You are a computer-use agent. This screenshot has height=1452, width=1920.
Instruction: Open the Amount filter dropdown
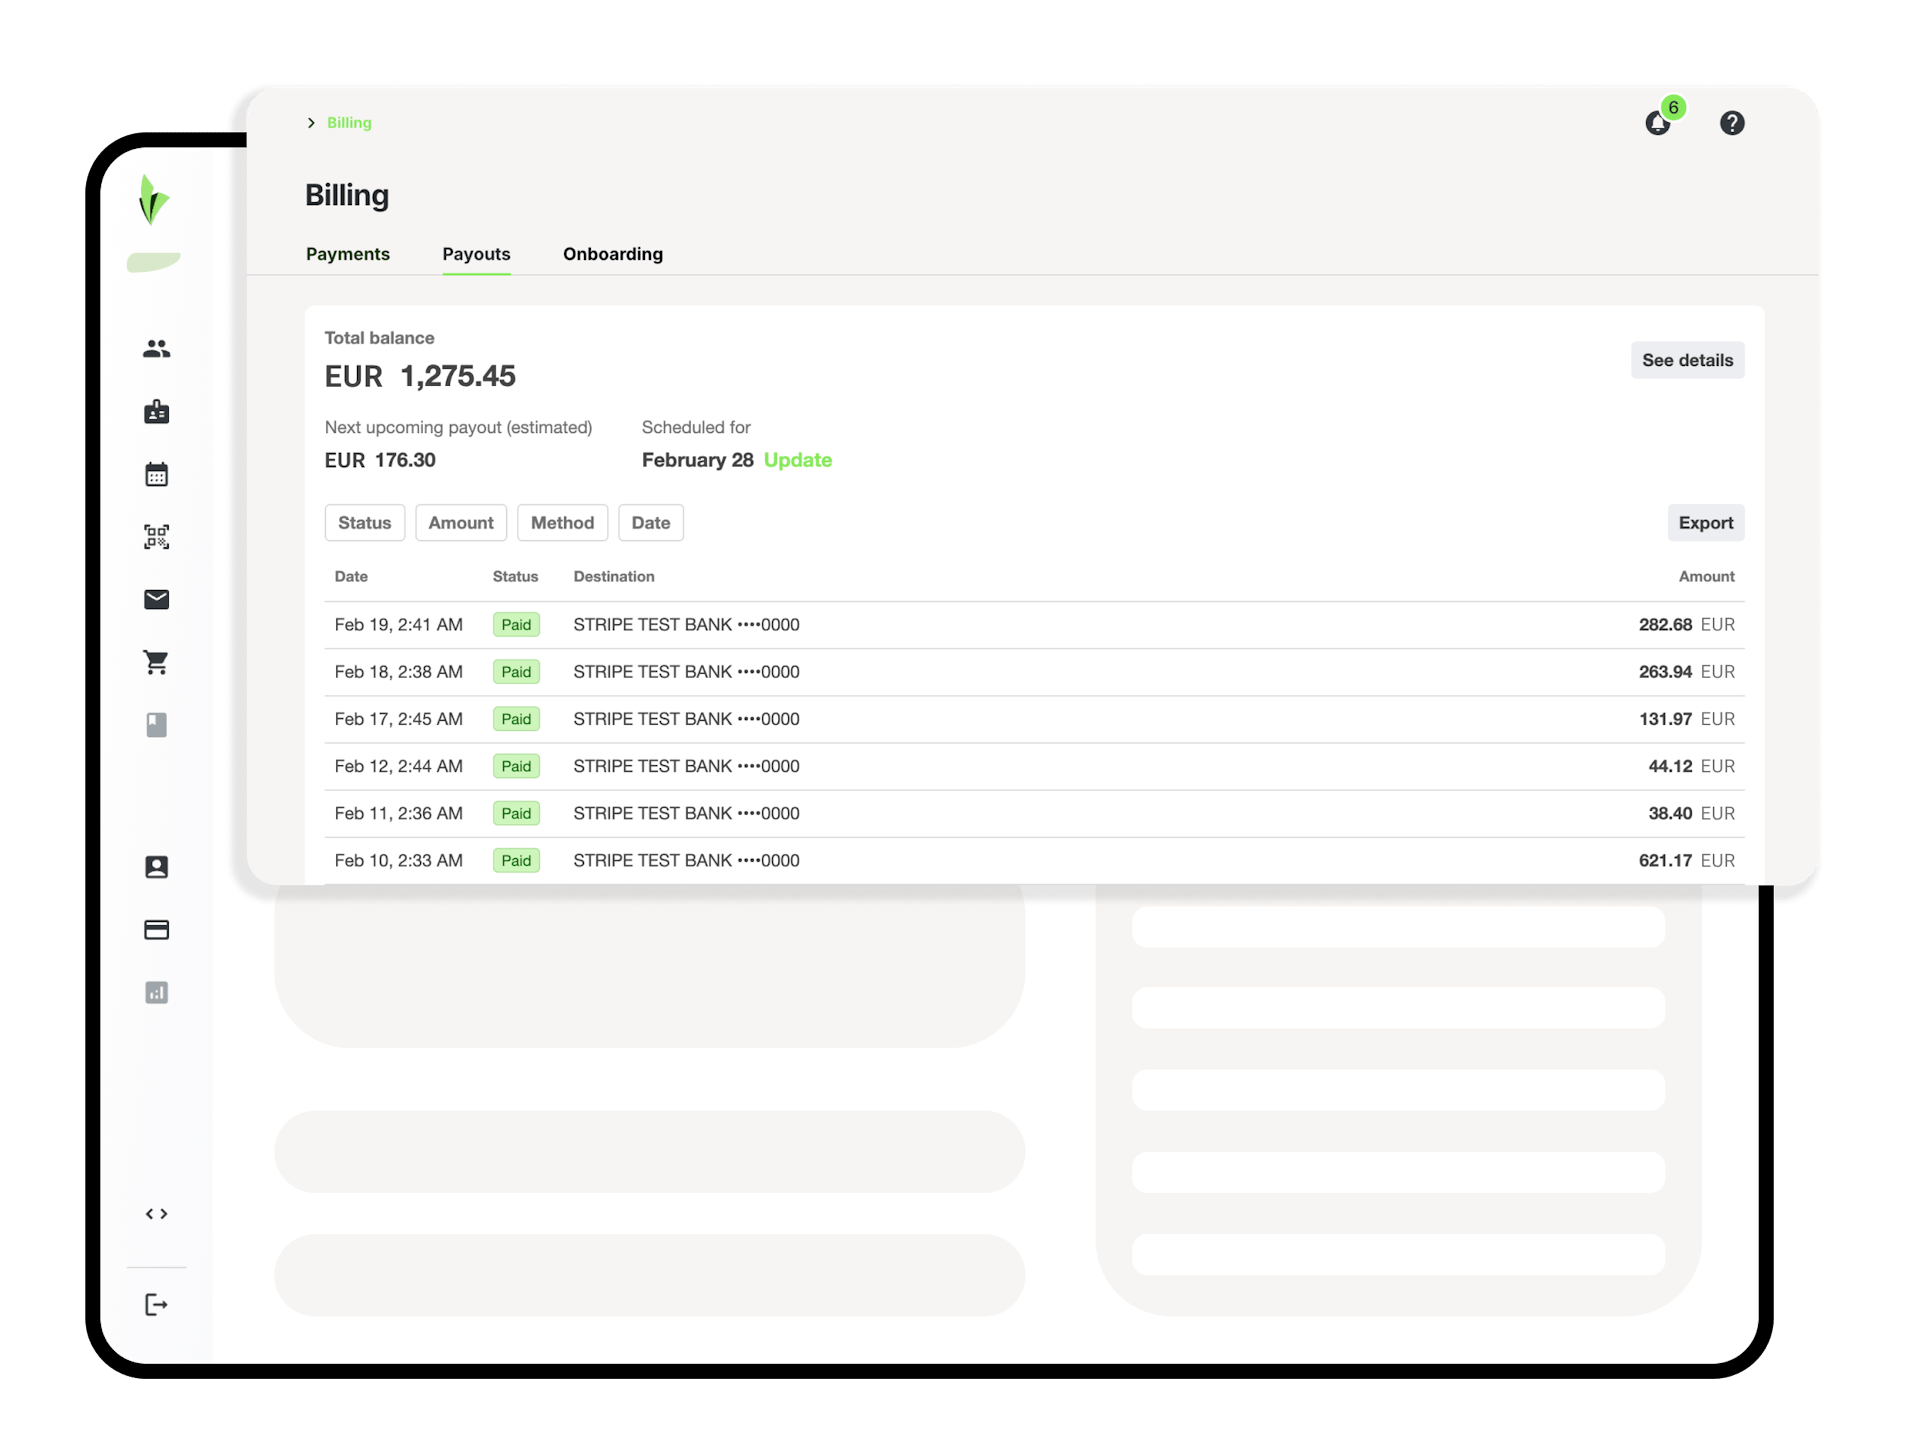461,522
